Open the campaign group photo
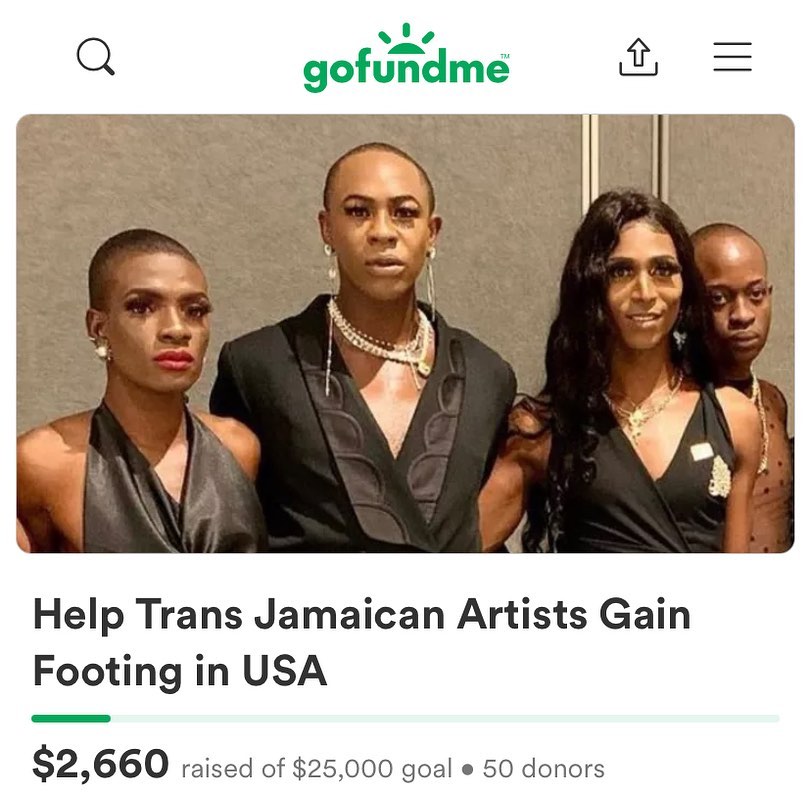 pos(406,334)
